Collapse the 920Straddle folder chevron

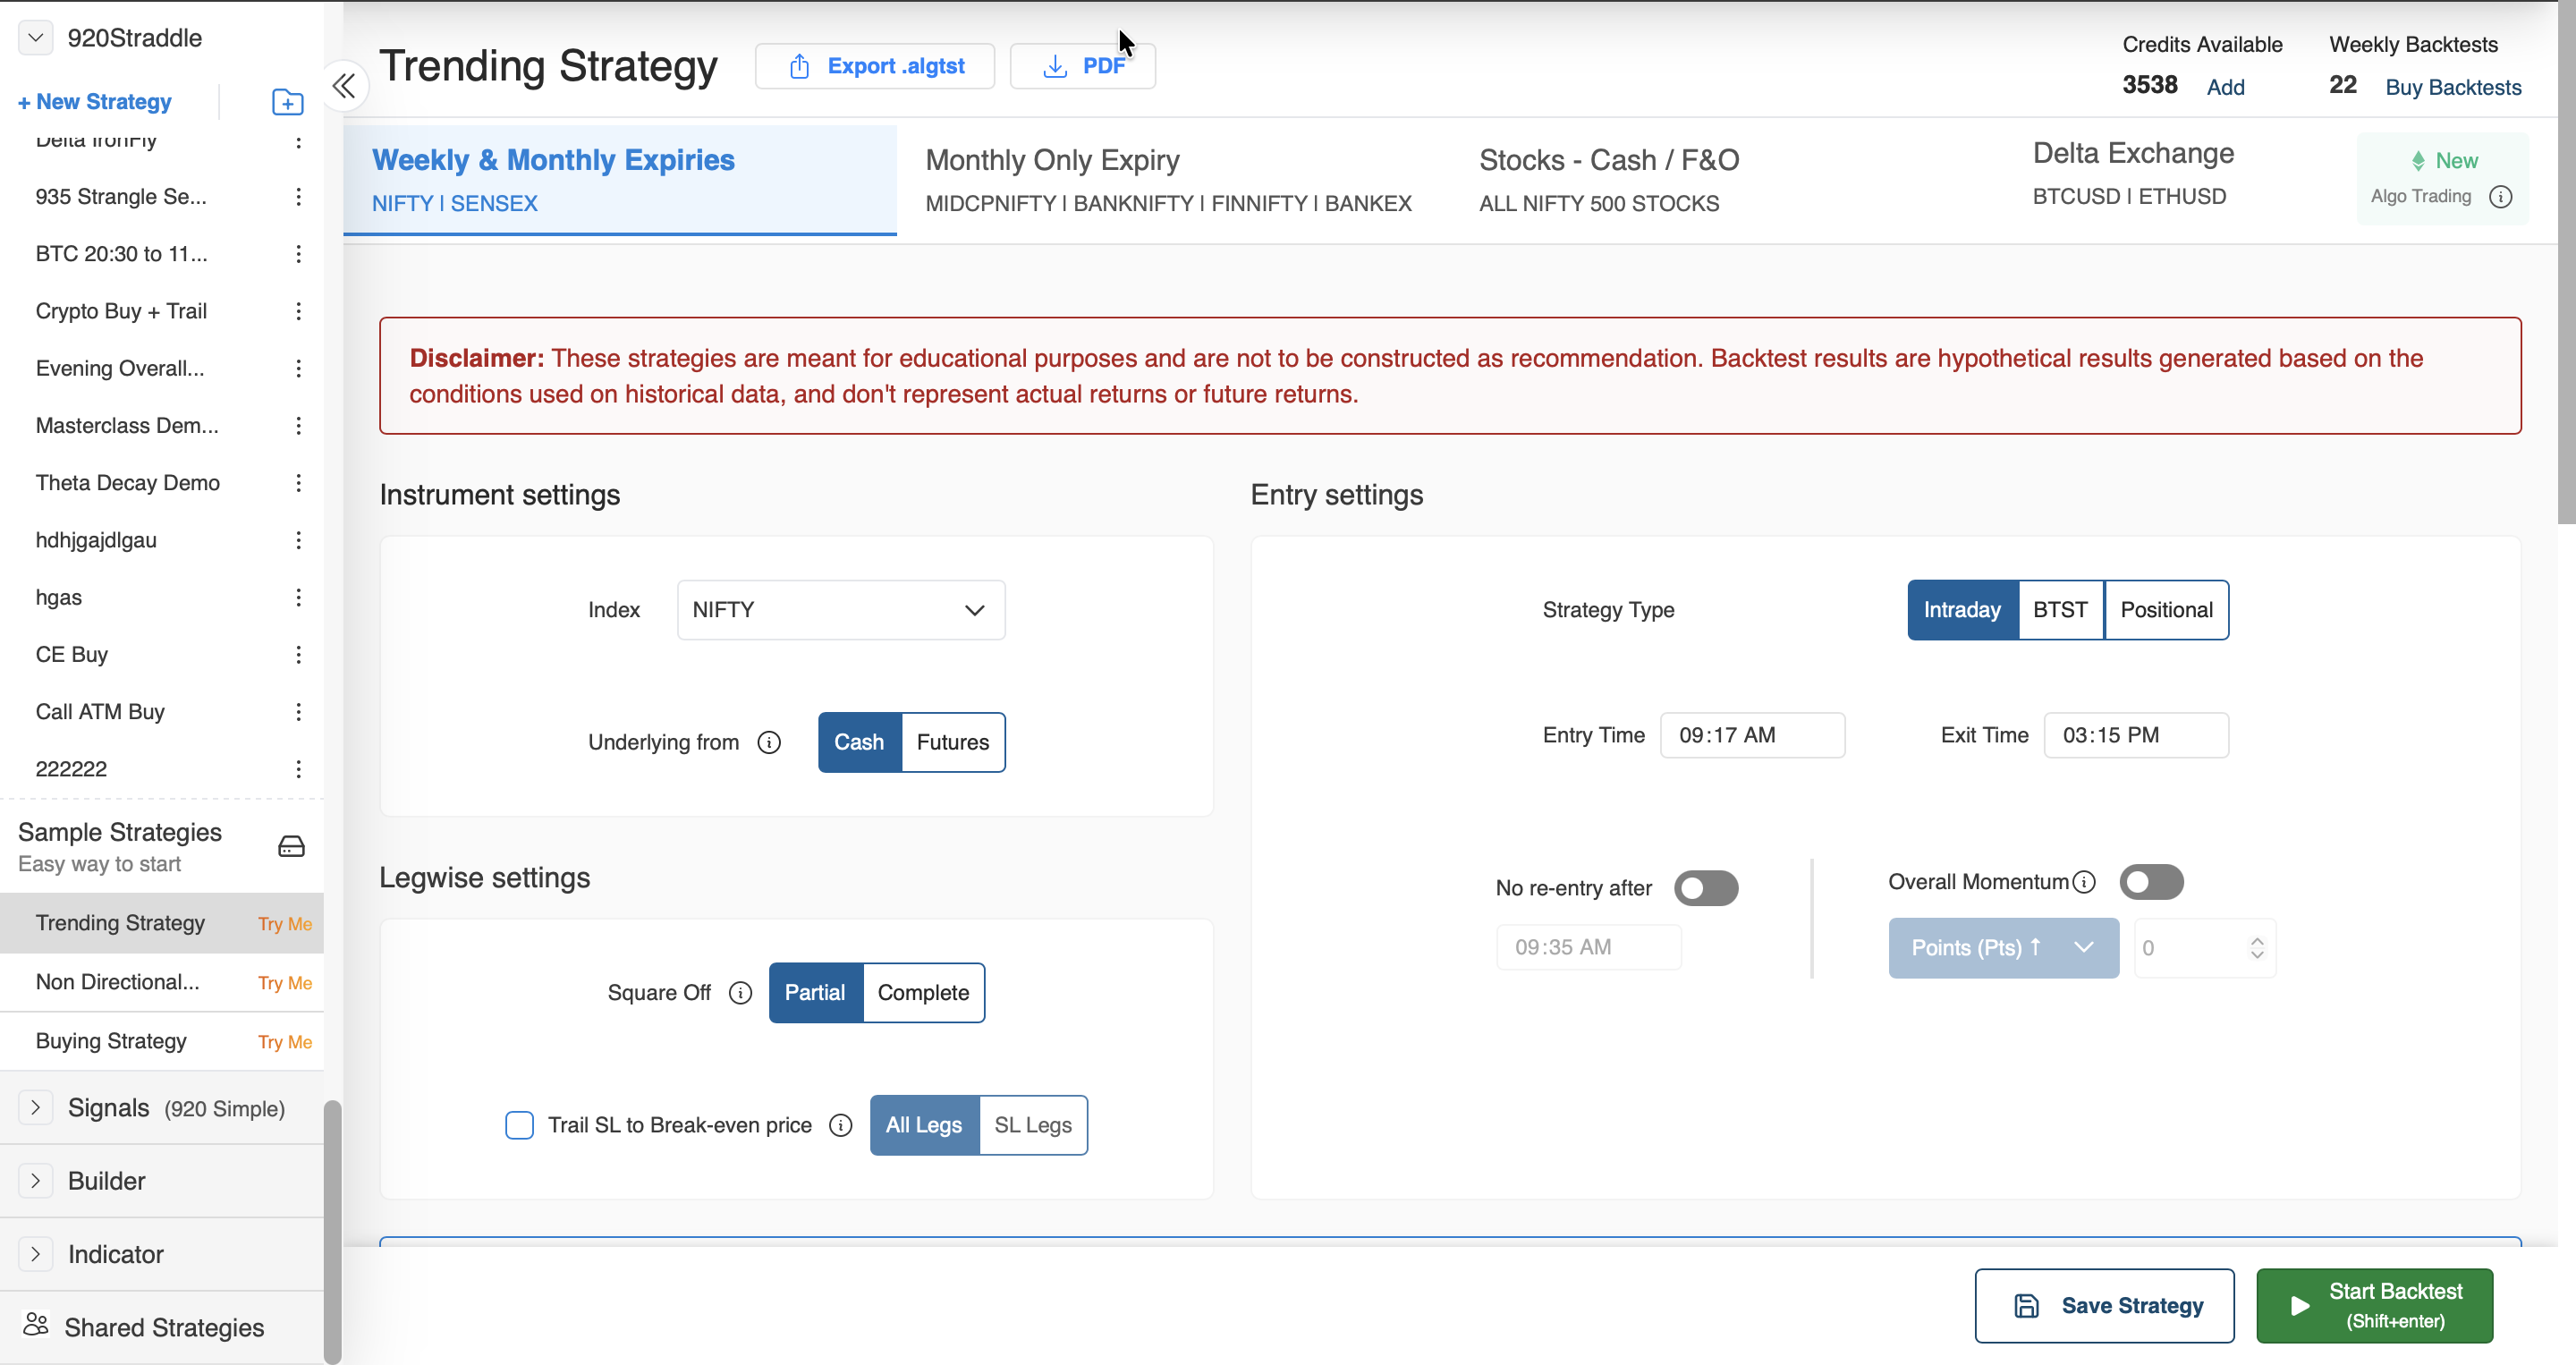tap(36, 38)
